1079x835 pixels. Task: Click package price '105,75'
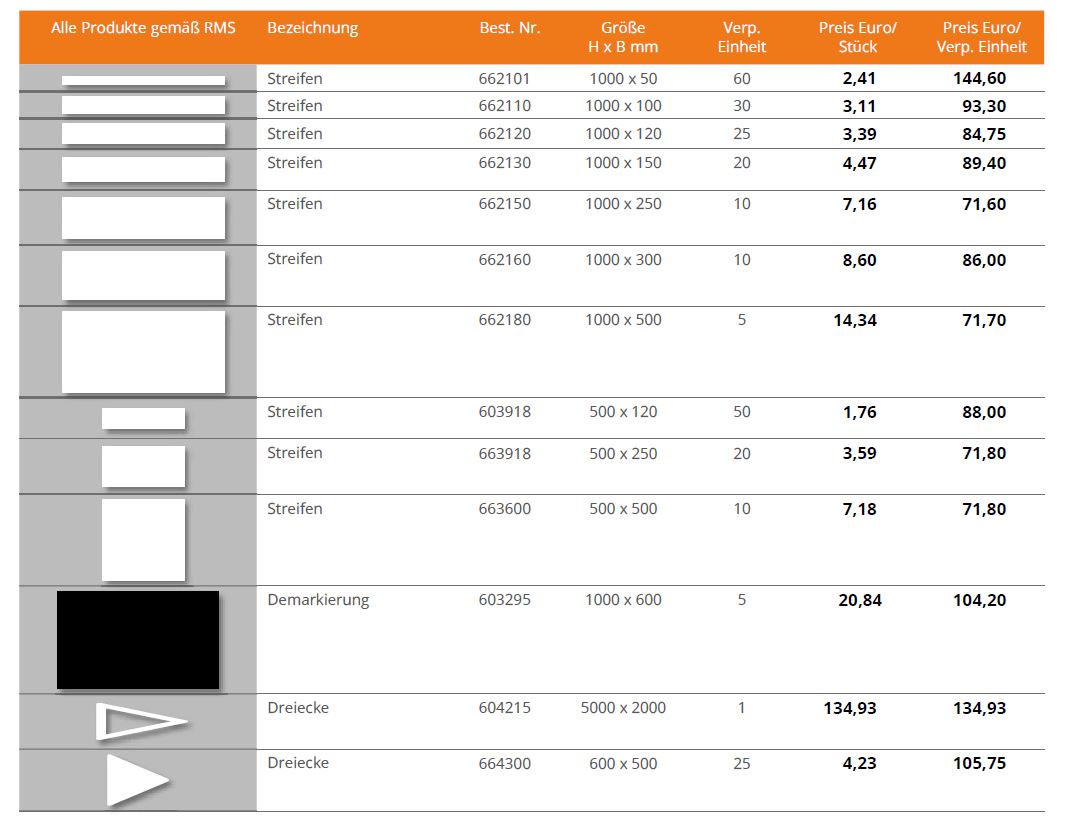(x=979, y=763)
